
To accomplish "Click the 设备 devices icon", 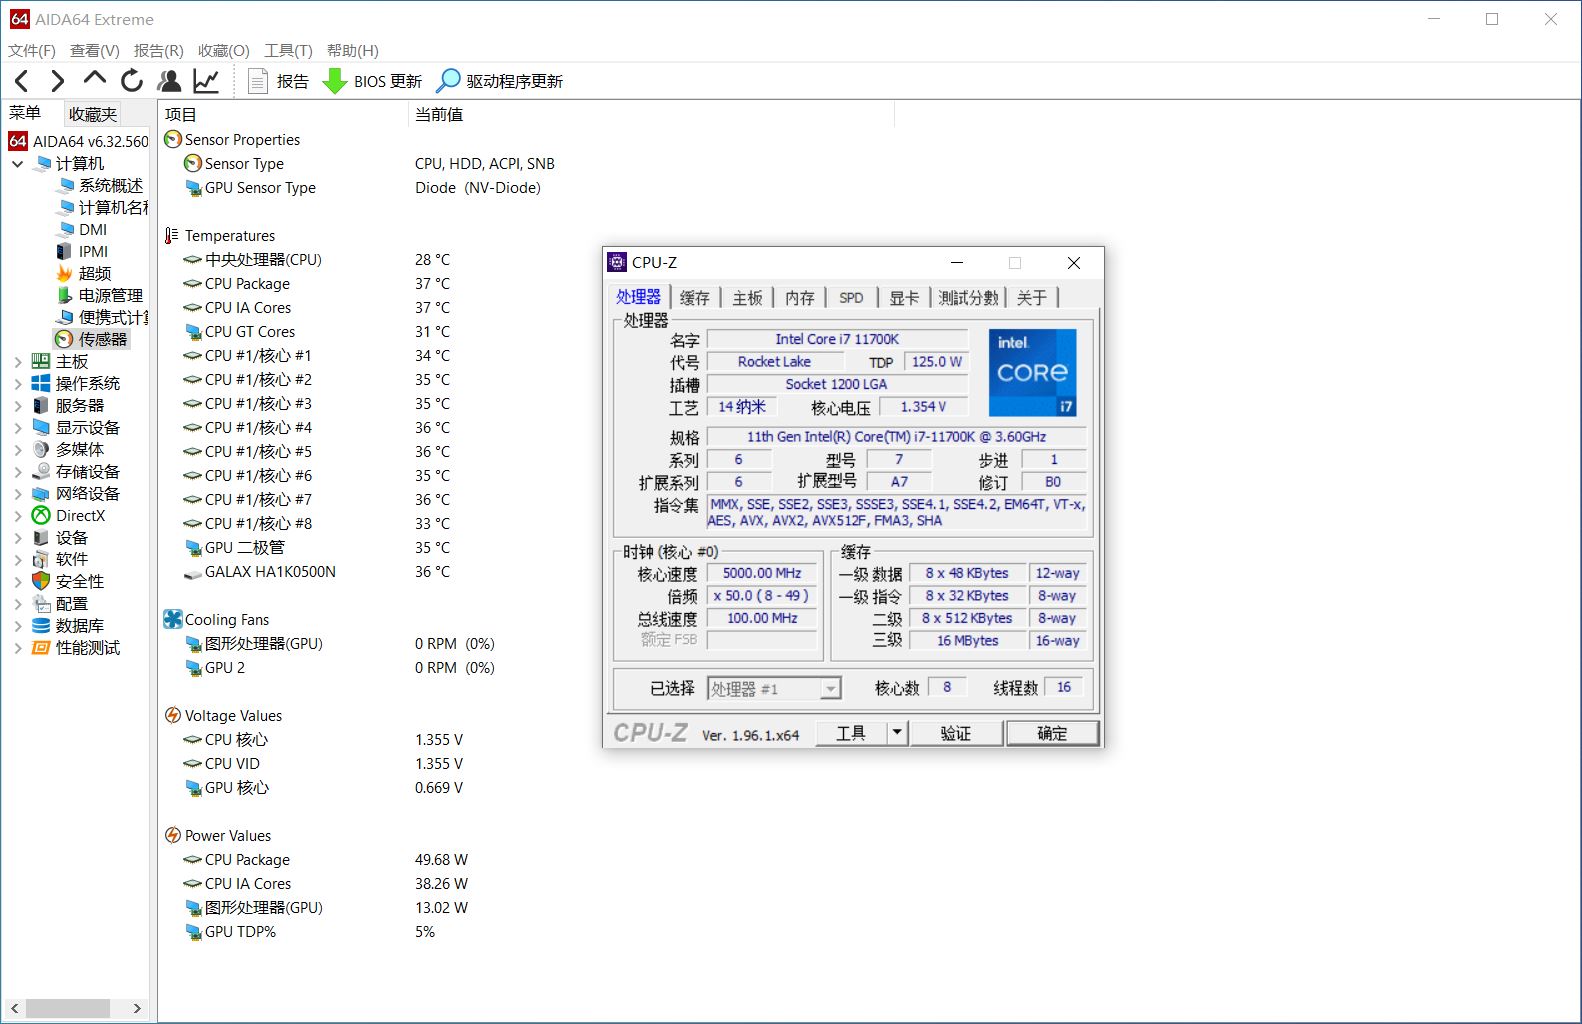I will [41, 538].
